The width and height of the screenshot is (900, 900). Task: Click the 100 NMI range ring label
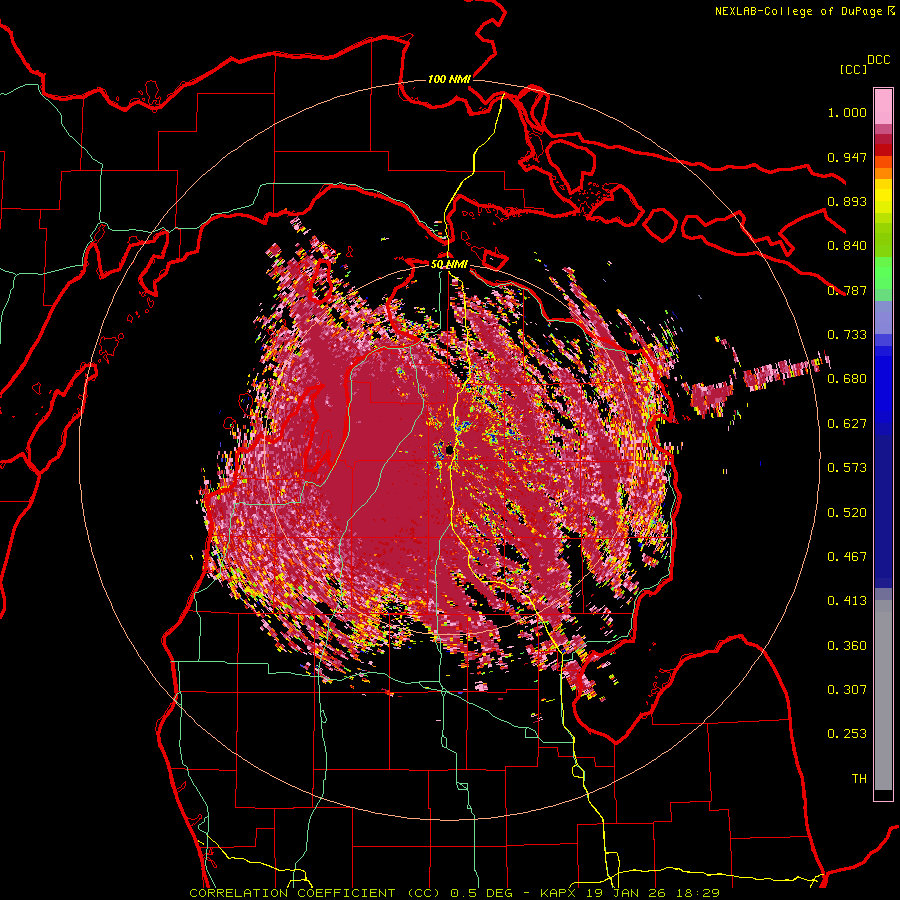pyautogui.click(x=449, y=79)
